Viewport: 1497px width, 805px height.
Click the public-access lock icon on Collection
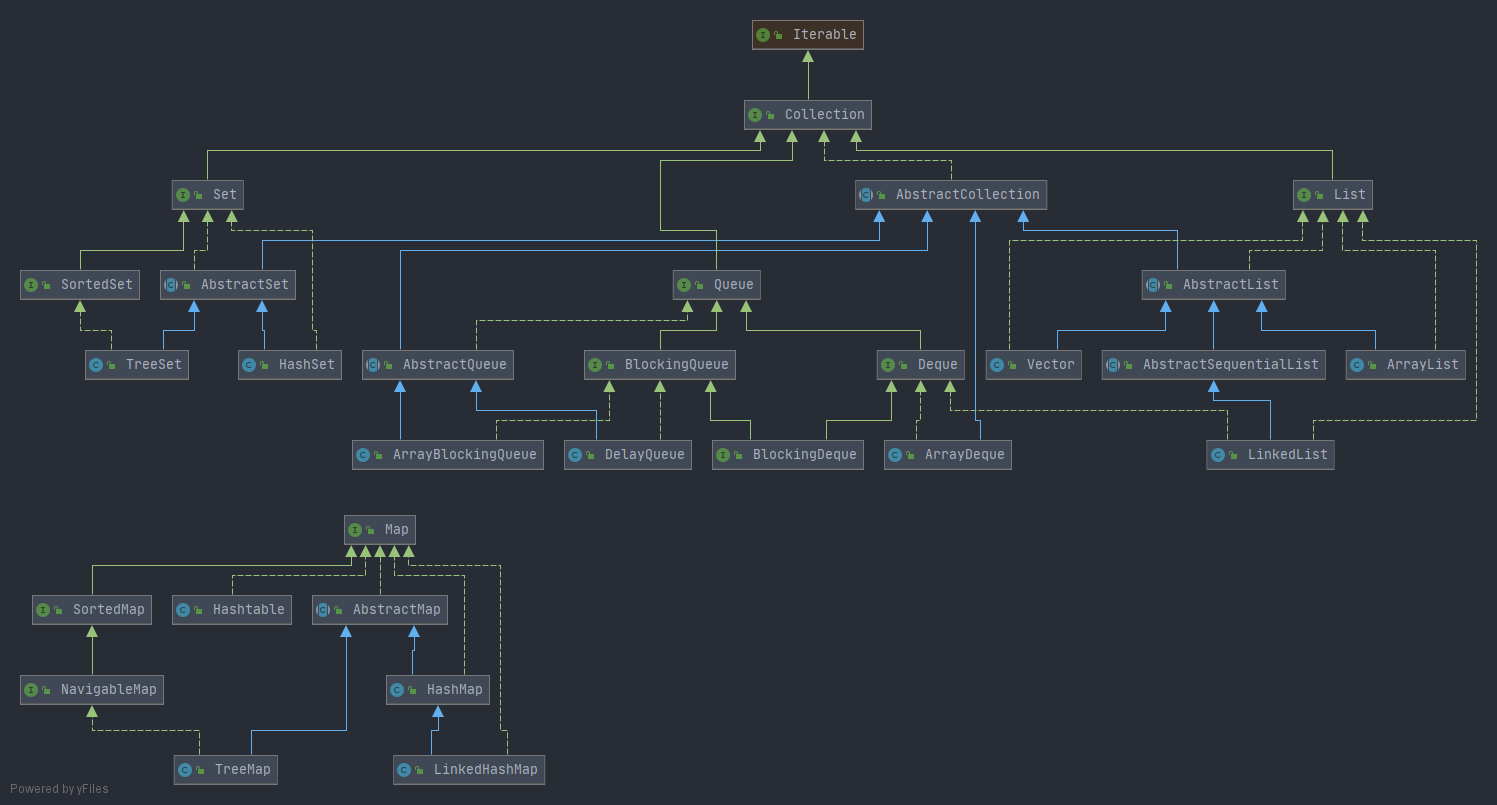(770, 115)
